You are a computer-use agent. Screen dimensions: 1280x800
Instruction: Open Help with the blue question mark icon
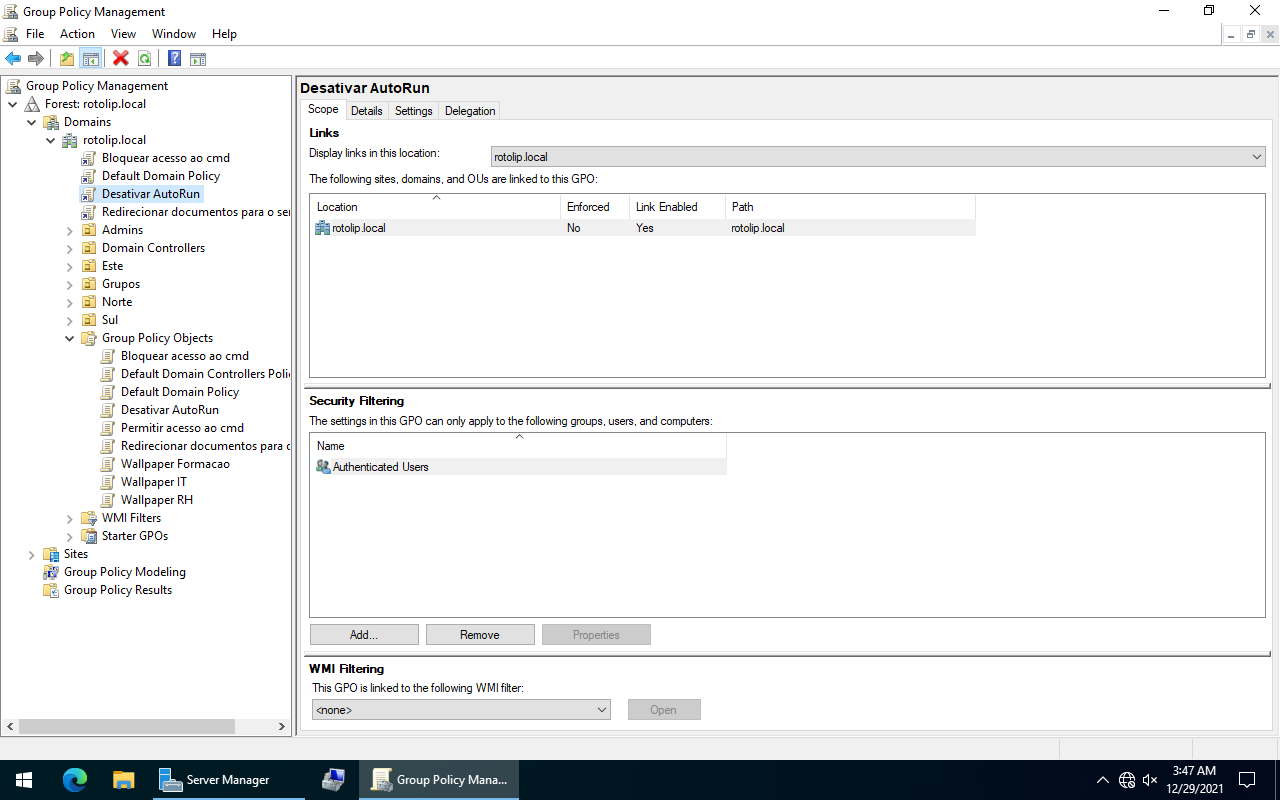click(174, 59)
